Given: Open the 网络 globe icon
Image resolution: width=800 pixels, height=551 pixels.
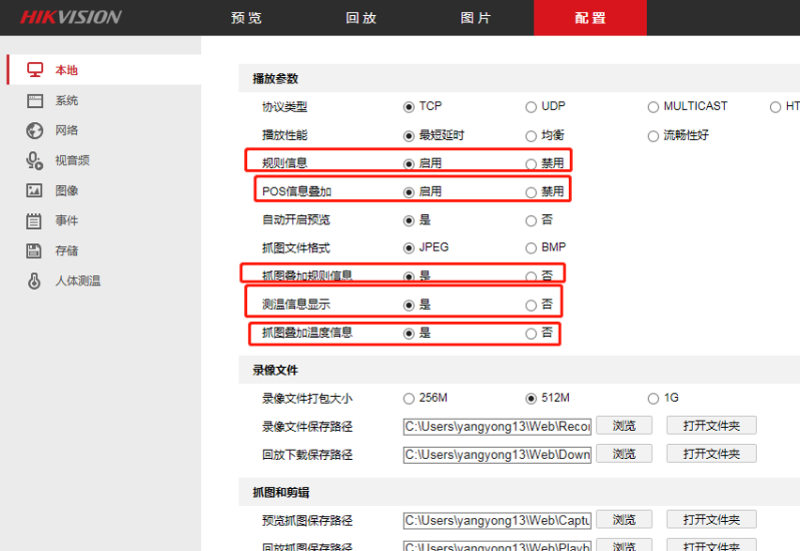Looking at the screenshot, I should click(x=35, y=130).
